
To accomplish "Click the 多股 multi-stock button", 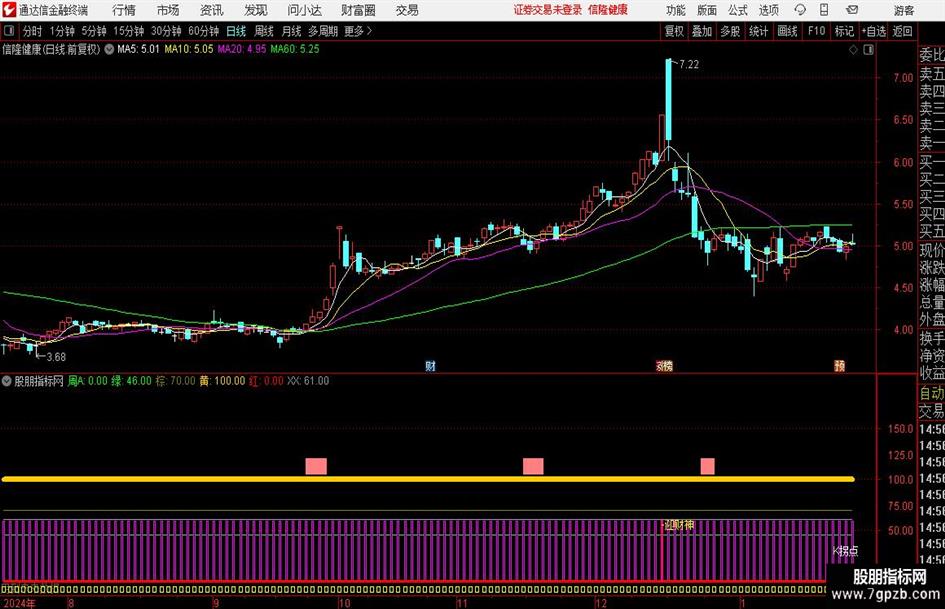I will pyautogui.click(x=730, y=31).
